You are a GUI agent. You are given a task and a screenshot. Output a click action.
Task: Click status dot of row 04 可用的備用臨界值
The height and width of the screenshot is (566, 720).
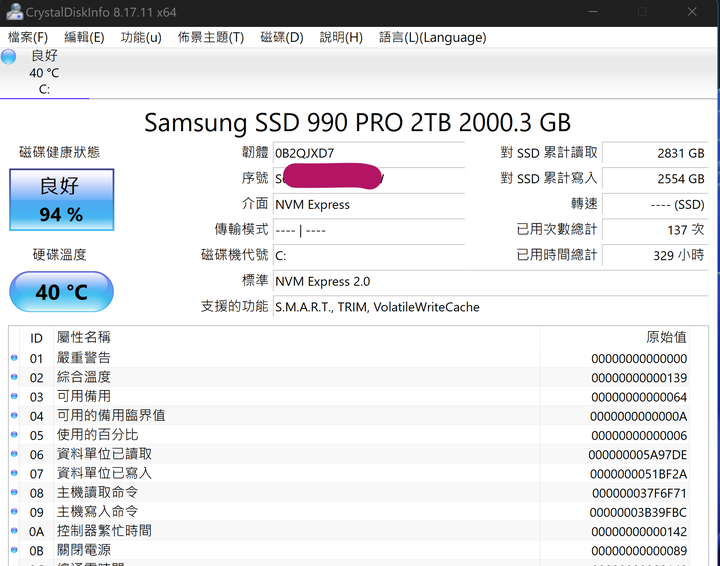pos(14,415)
